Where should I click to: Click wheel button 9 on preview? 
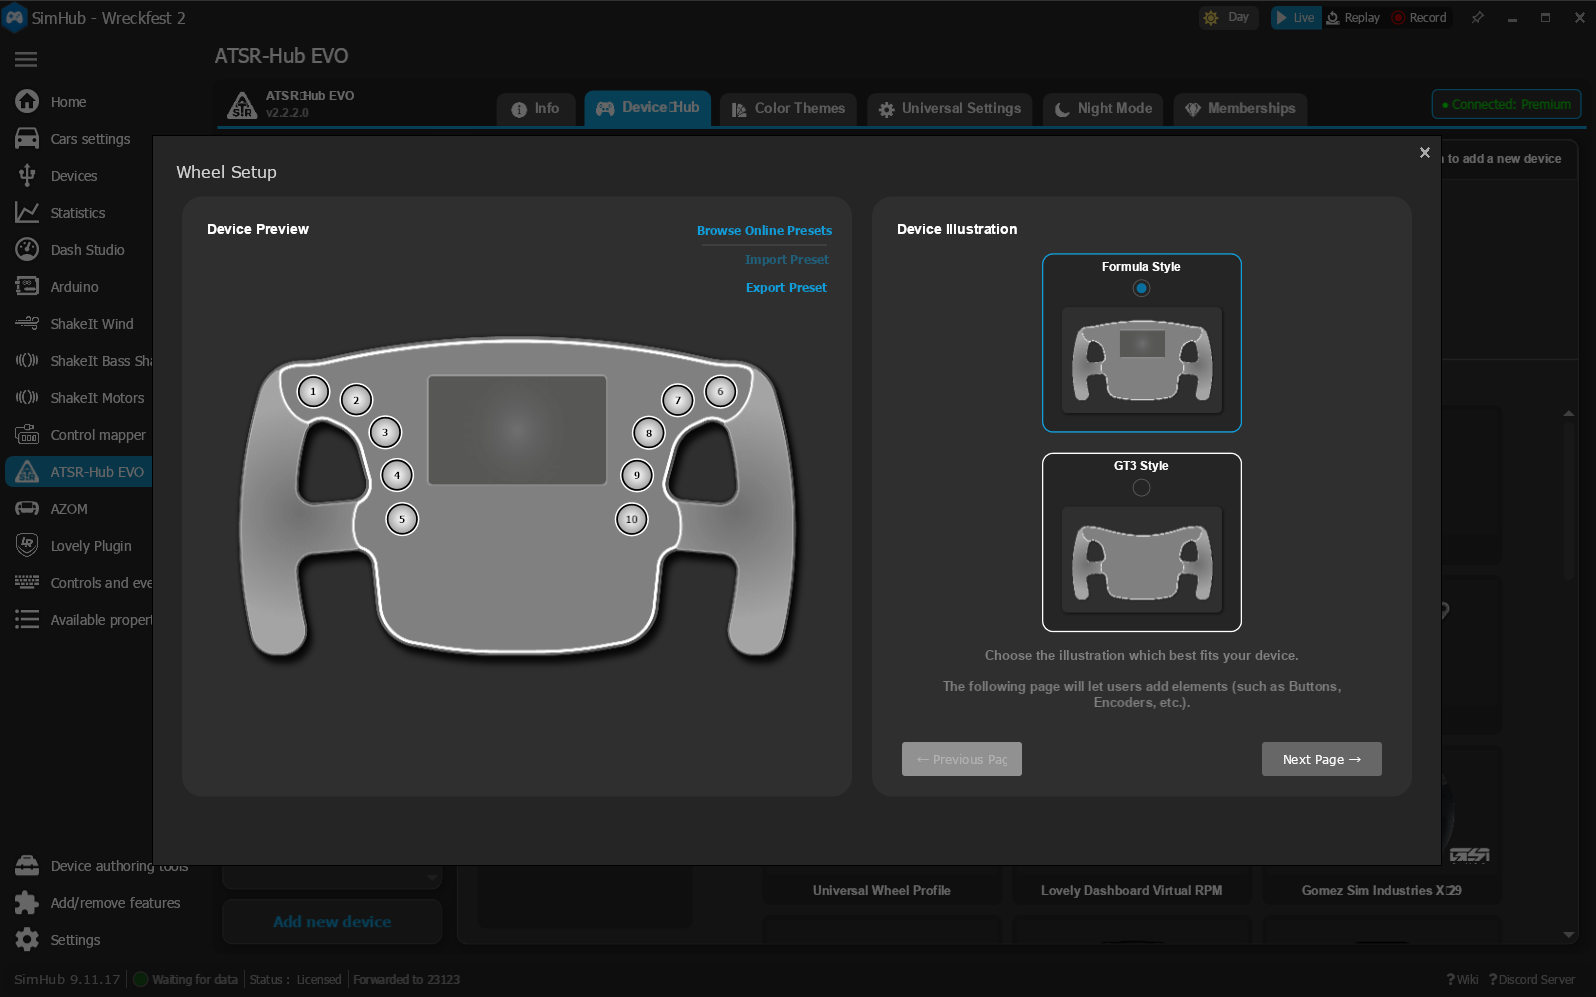[637, 475]
